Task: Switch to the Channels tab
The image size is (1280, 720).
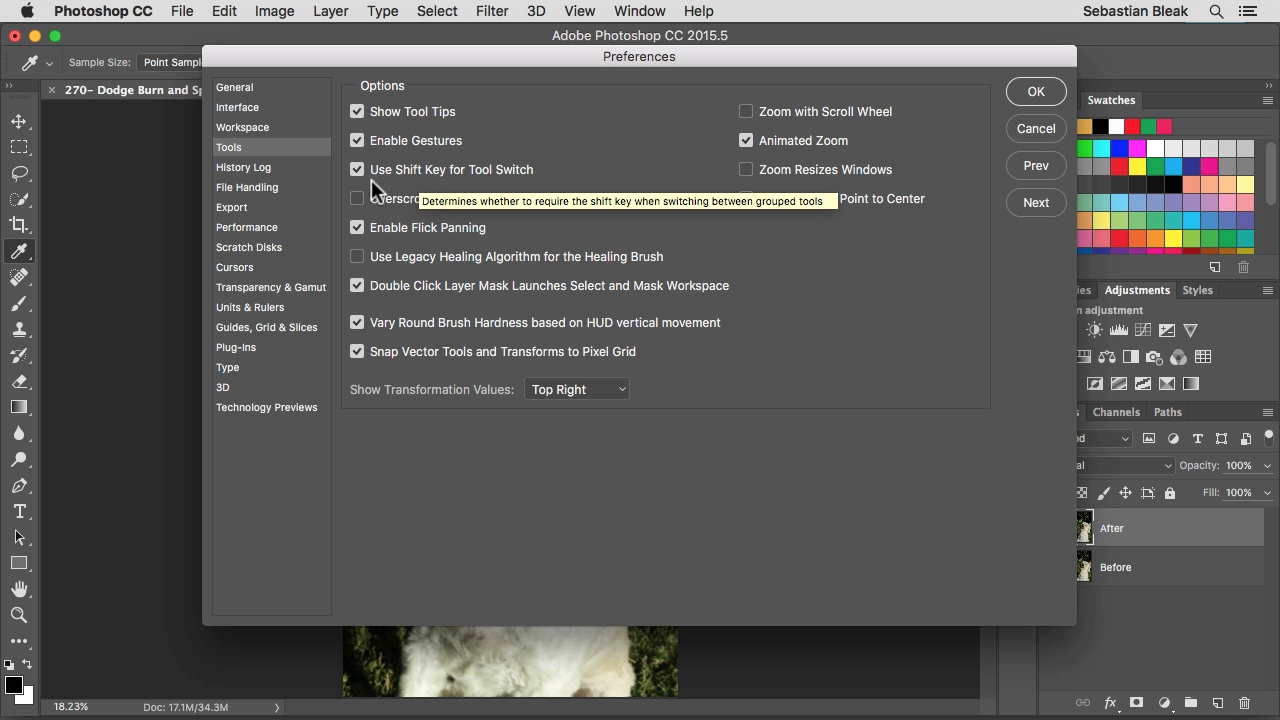Action: coord(1116,412)
